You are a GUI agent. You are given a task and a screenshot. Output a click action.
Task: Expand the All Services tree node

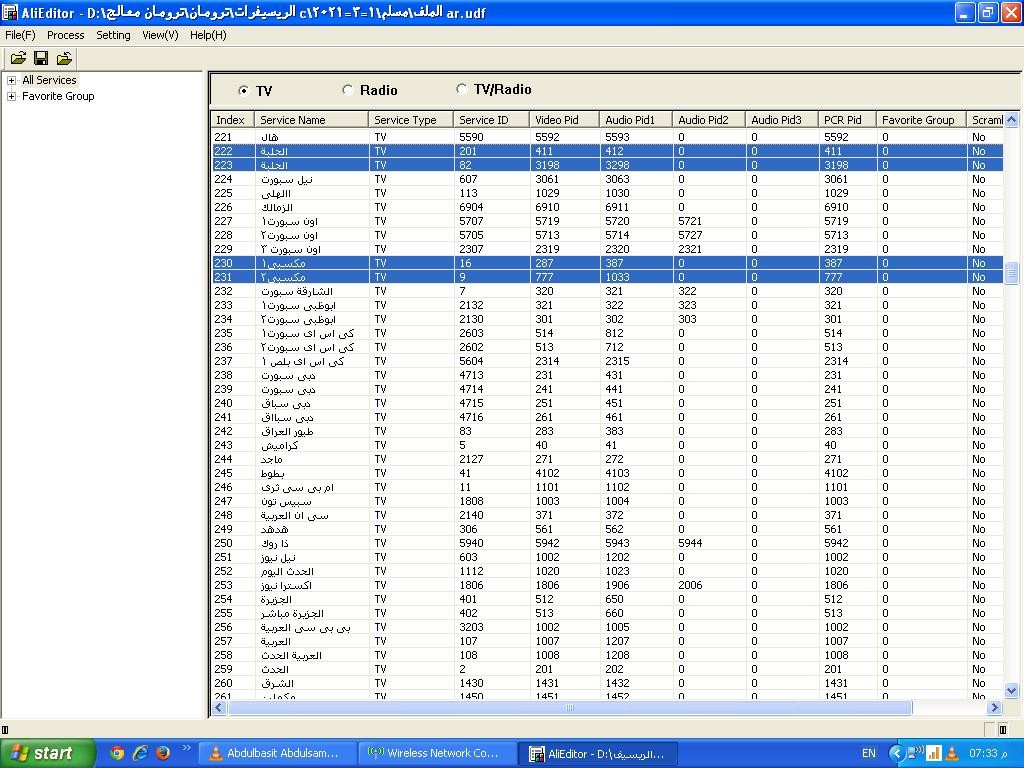tap(12, 80)
